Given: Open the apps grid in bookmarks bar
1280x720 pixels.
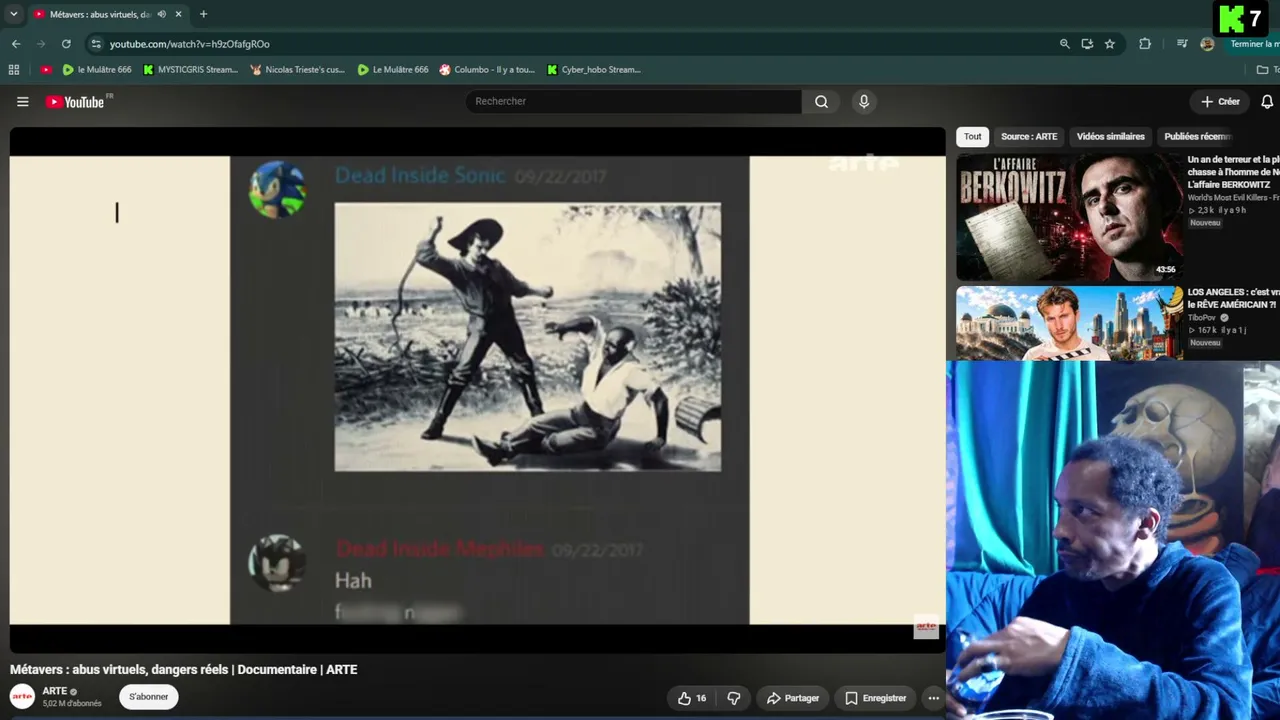Looking at the screenshot, I should [x=14, y=70].
